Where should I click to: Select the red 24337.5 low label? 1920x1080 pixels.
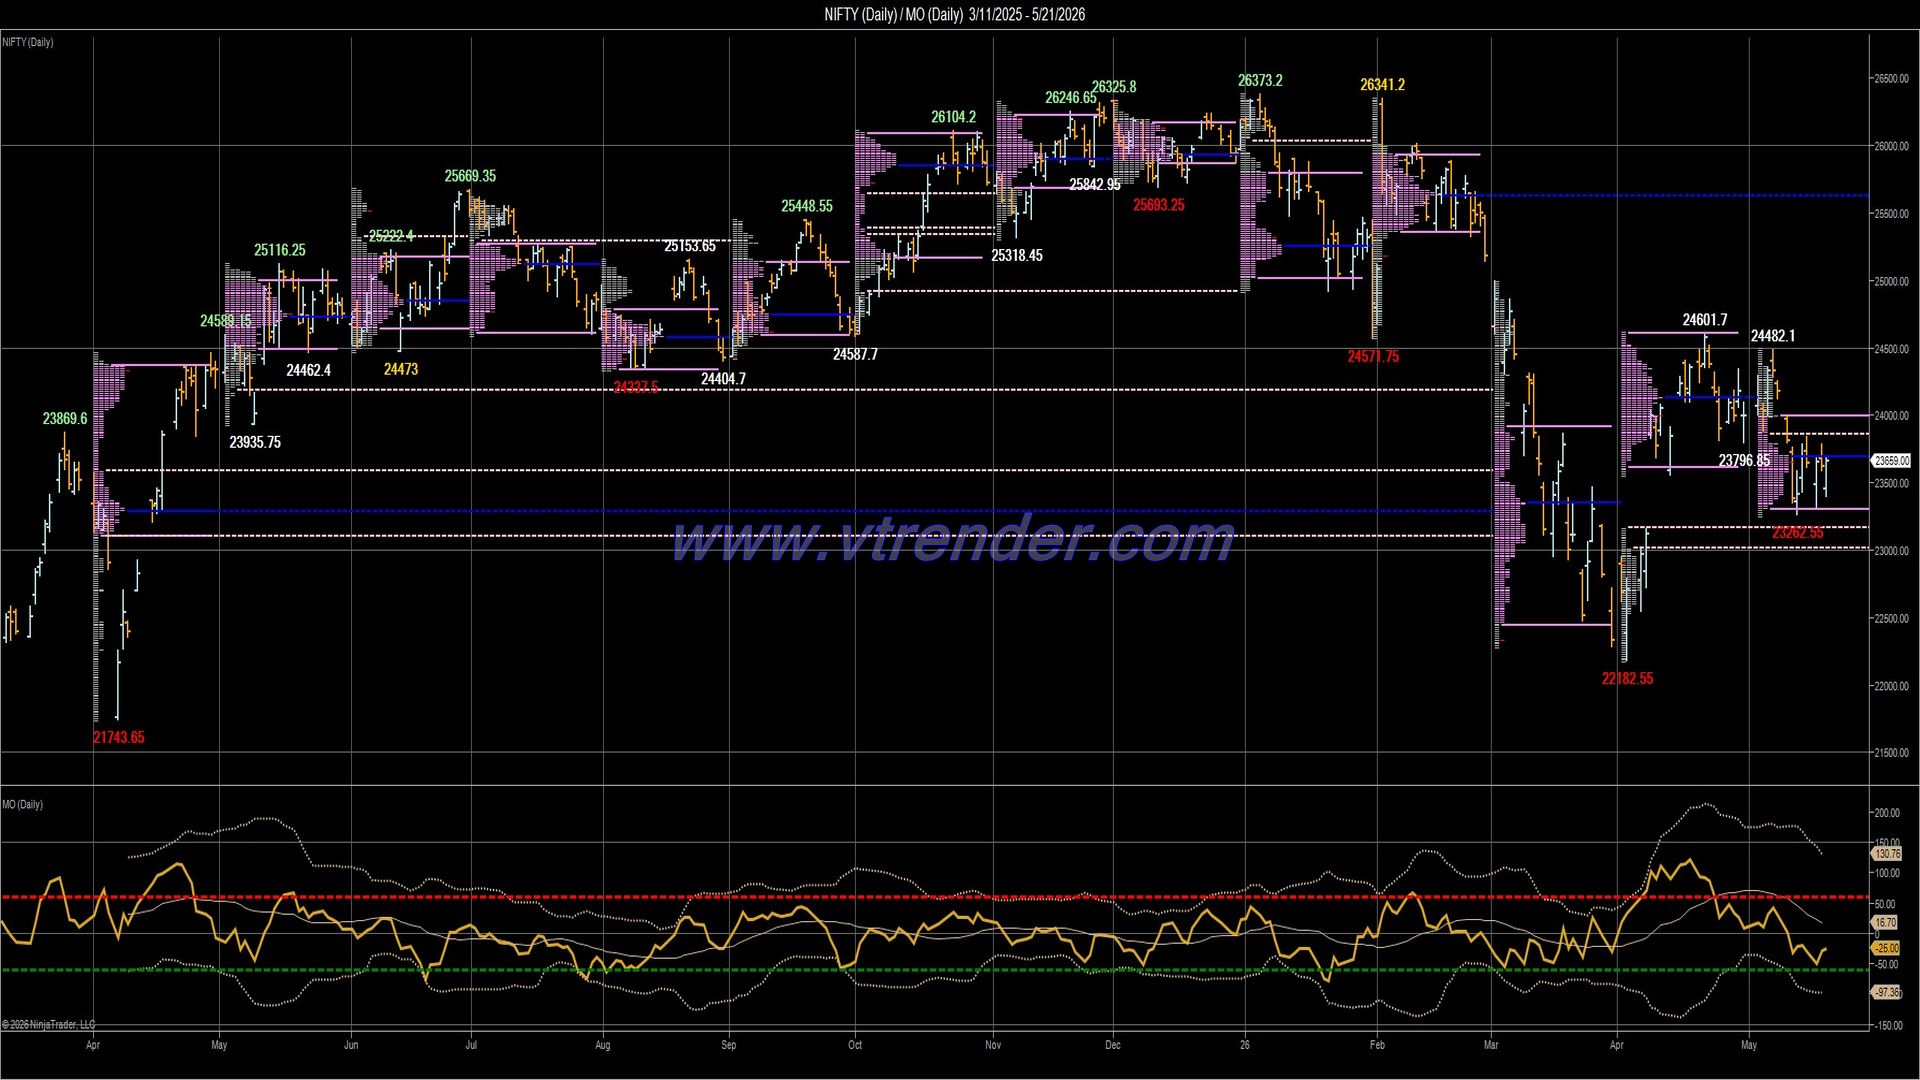[636, 387]
